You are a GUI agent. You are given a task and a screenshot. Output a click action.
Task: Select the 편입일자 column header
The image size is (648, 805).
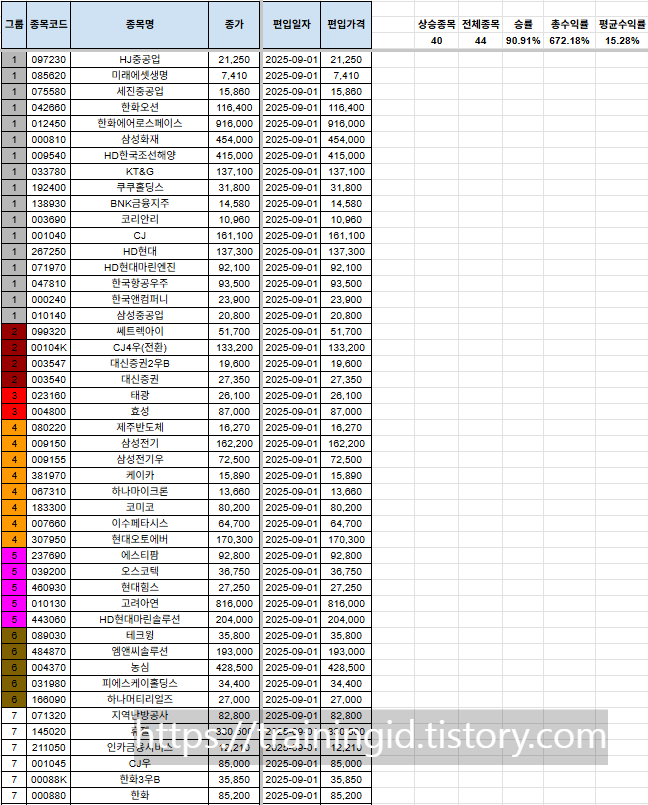tap(292, 25)
